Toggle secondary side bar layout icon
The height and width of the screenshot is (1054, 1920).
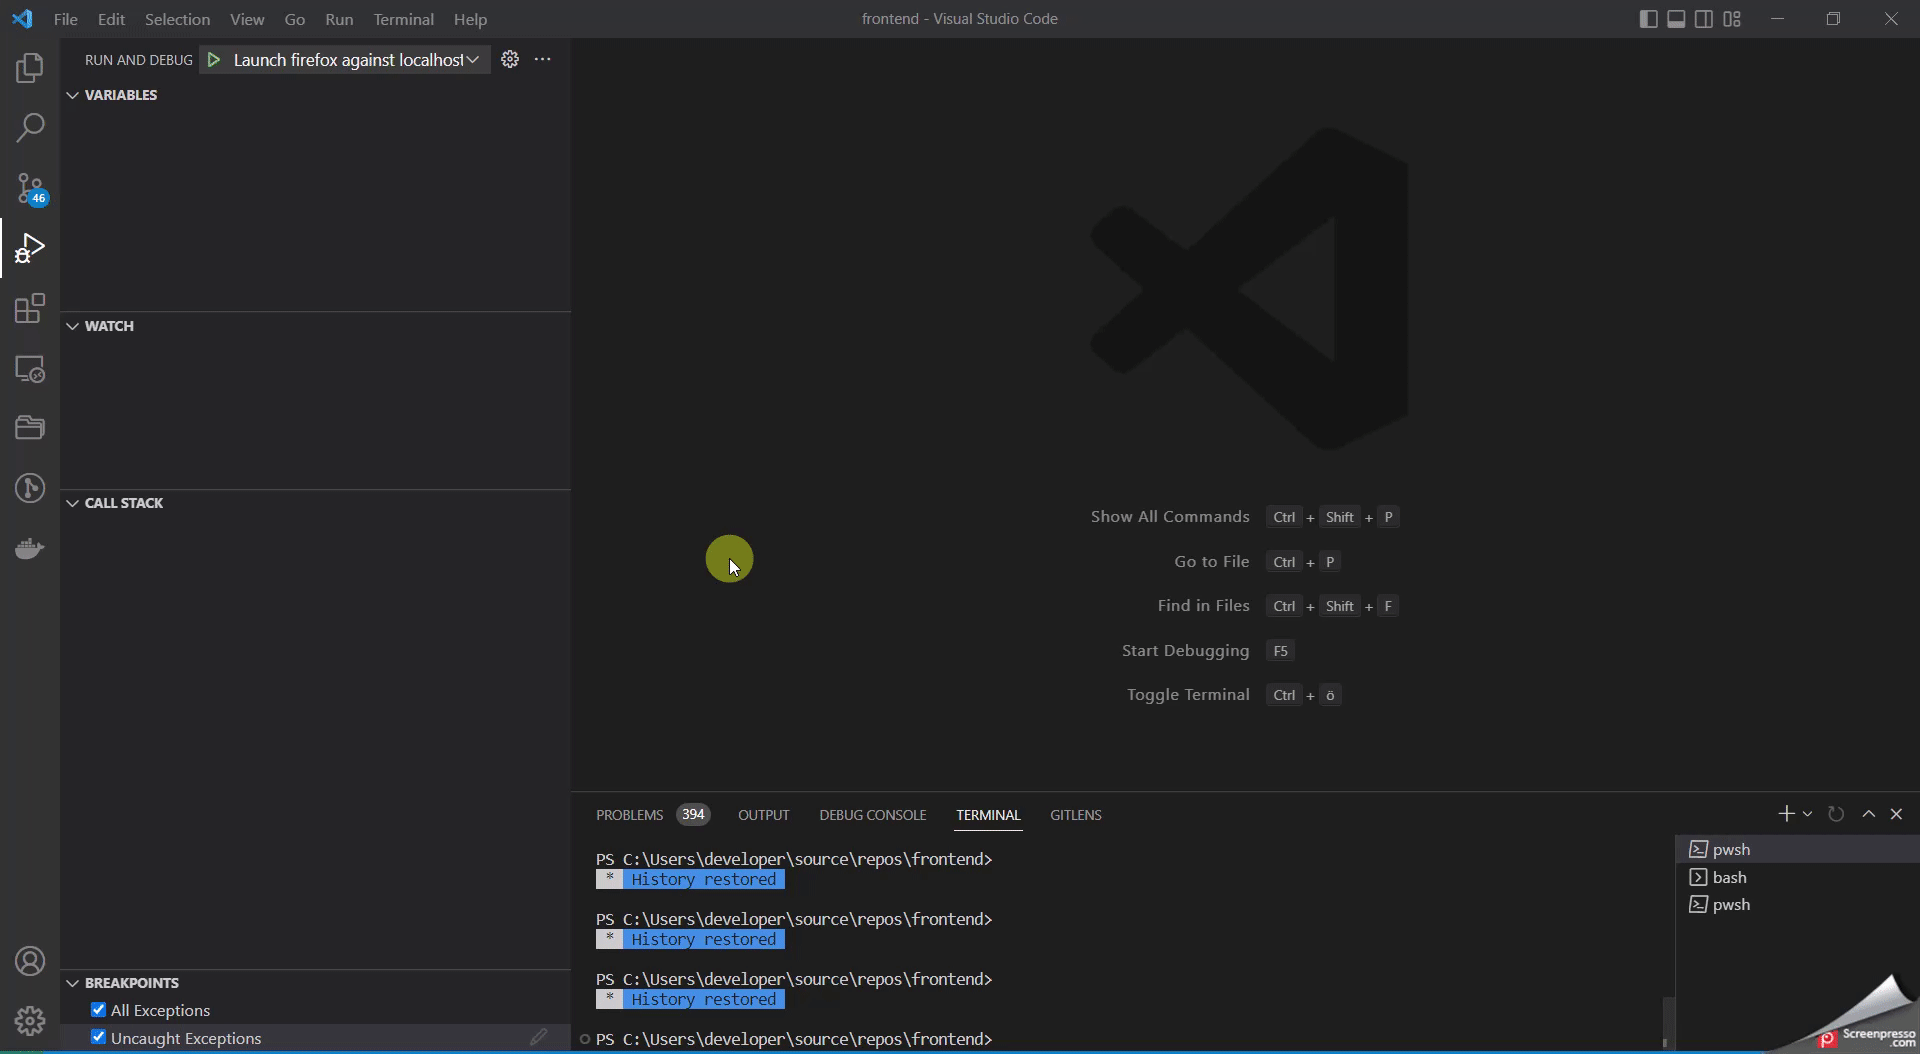1704,19
